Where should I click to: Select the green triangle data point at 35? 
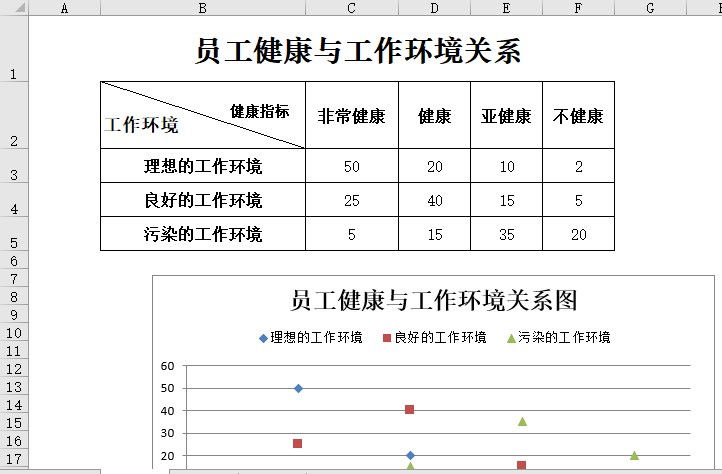point(522,421)
